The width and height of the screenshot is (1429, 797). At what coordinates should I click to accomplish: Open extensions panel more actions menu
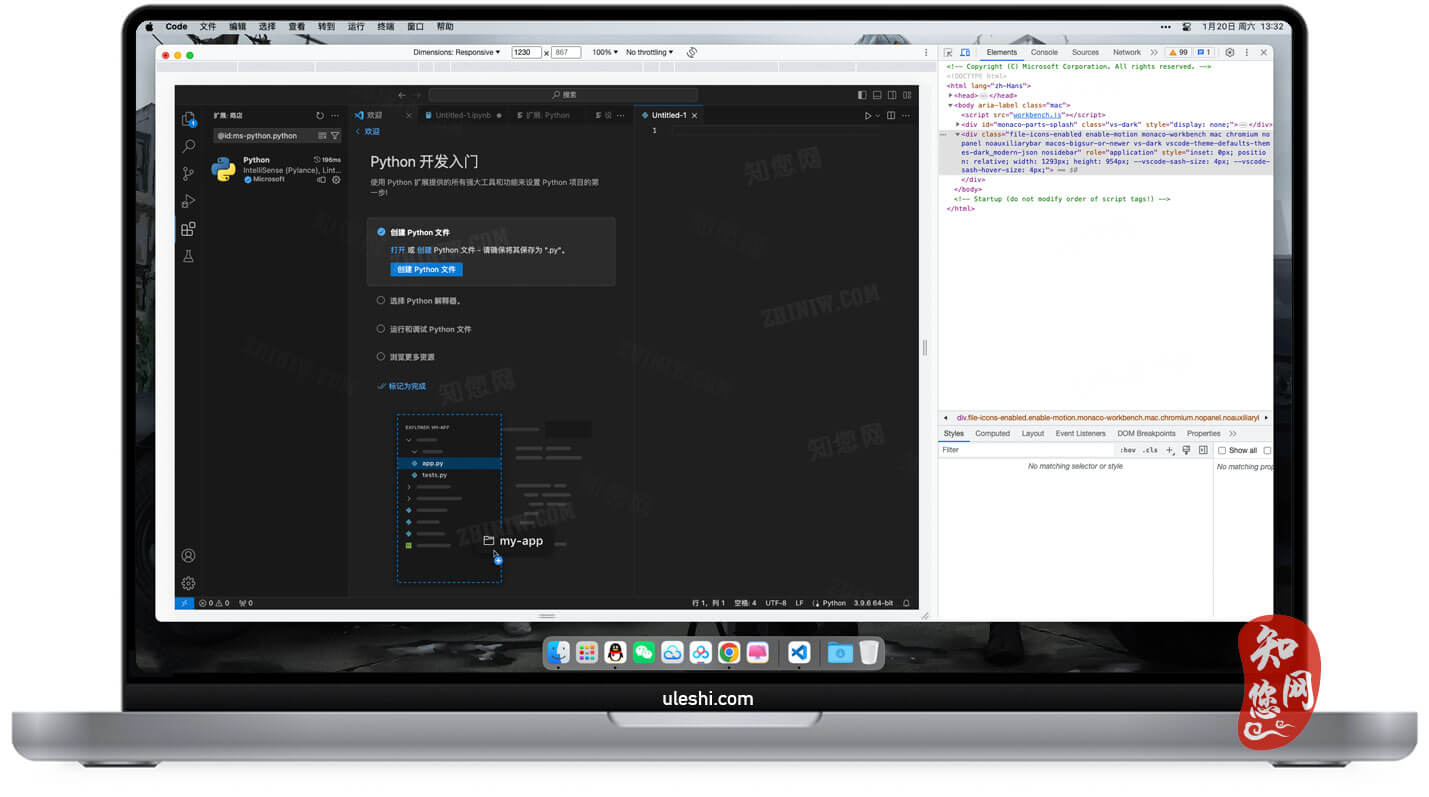pyautogui.click(x=335, y=116)
